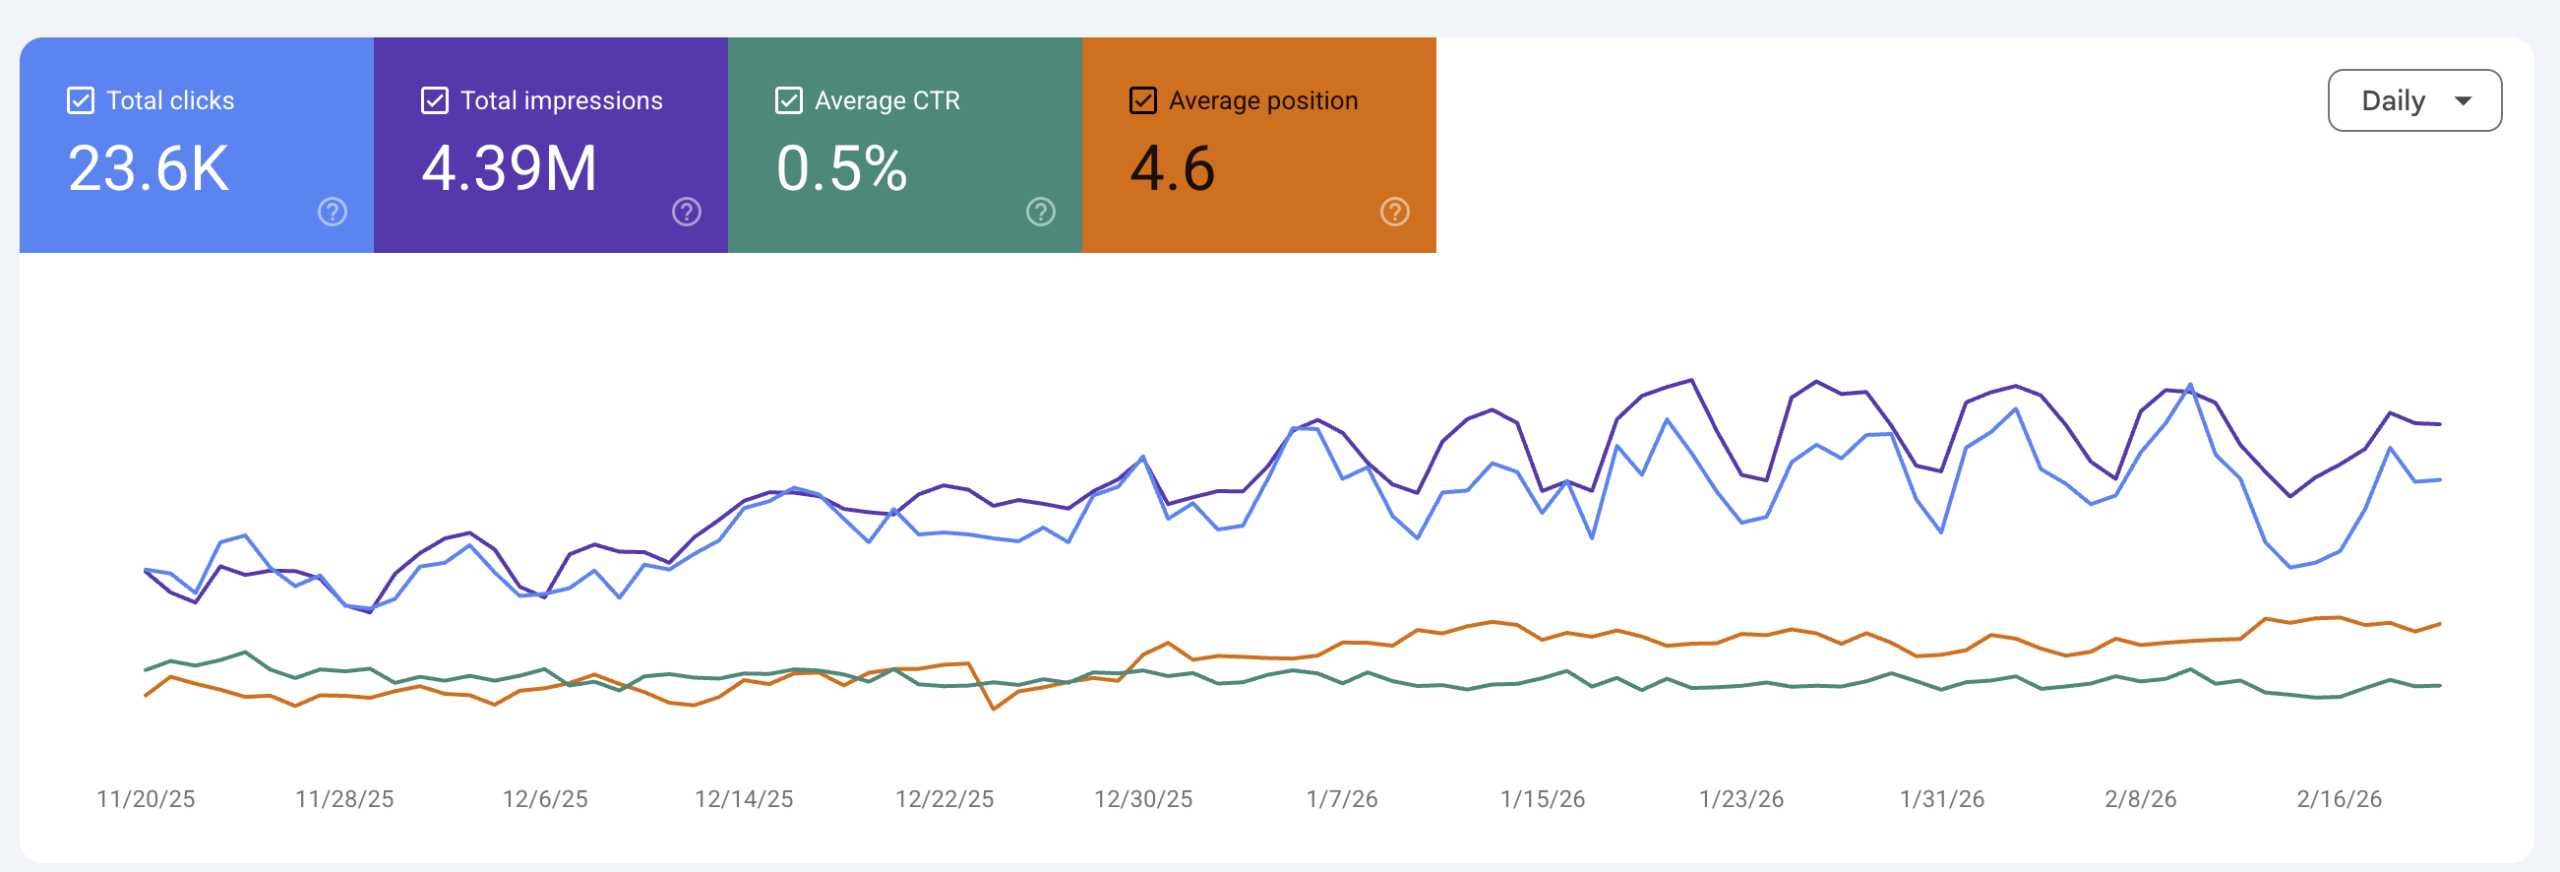This screenshot has width=2560, height=872.
Task: Click the 23.6K clicks value
Action: [148, 168]
